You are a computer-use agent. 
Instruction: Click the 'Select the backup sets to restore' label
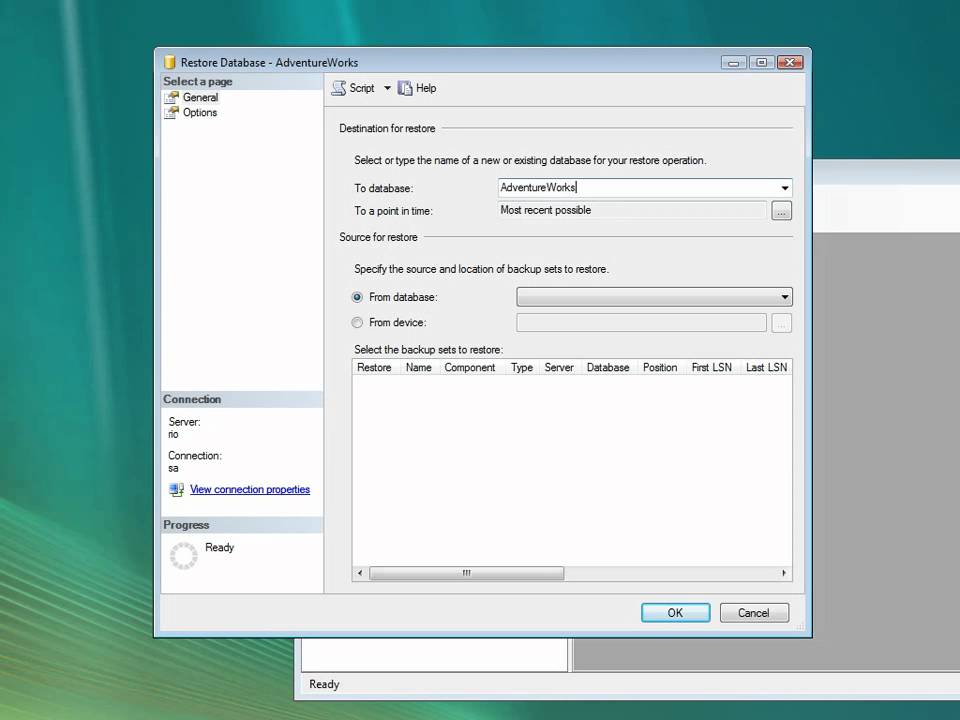click(429, 350)
